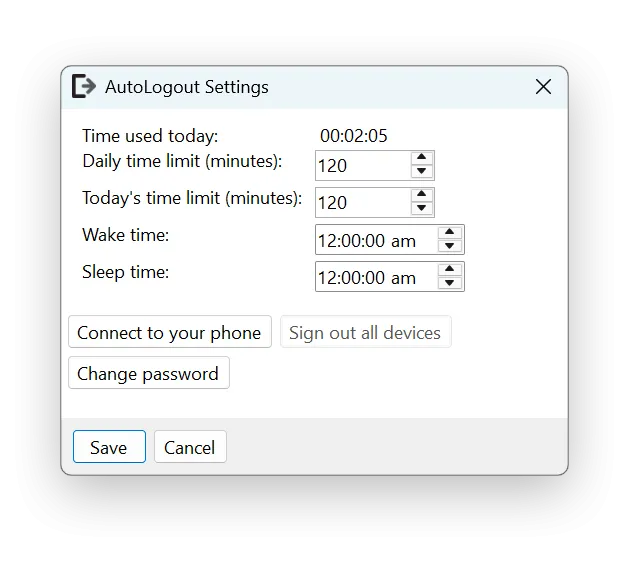Click Sign out all devices button
The image size is (632, 563).
[x=365, y=333]
